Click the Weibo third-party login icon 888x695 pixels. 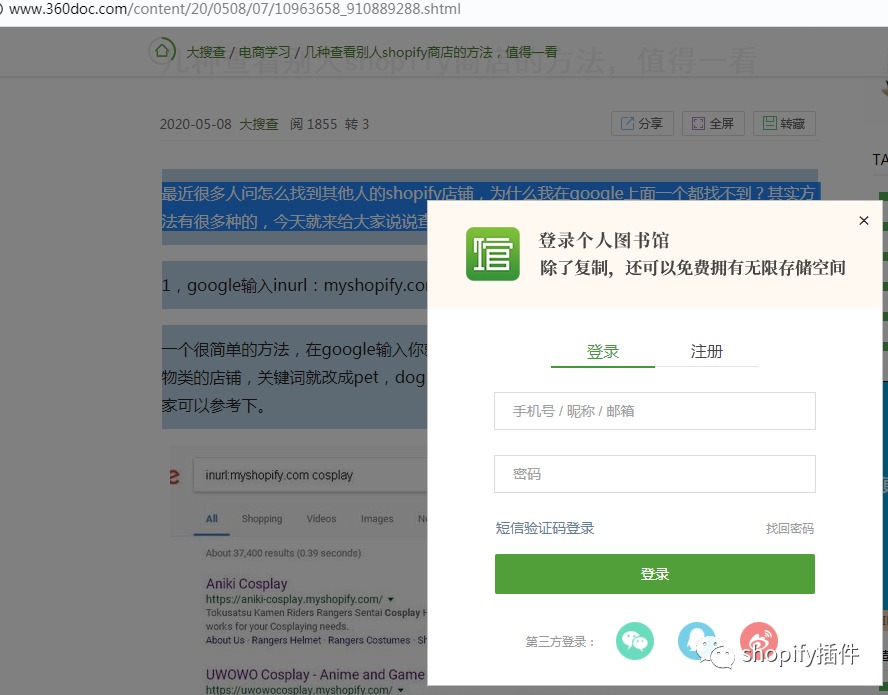(758, 641)
